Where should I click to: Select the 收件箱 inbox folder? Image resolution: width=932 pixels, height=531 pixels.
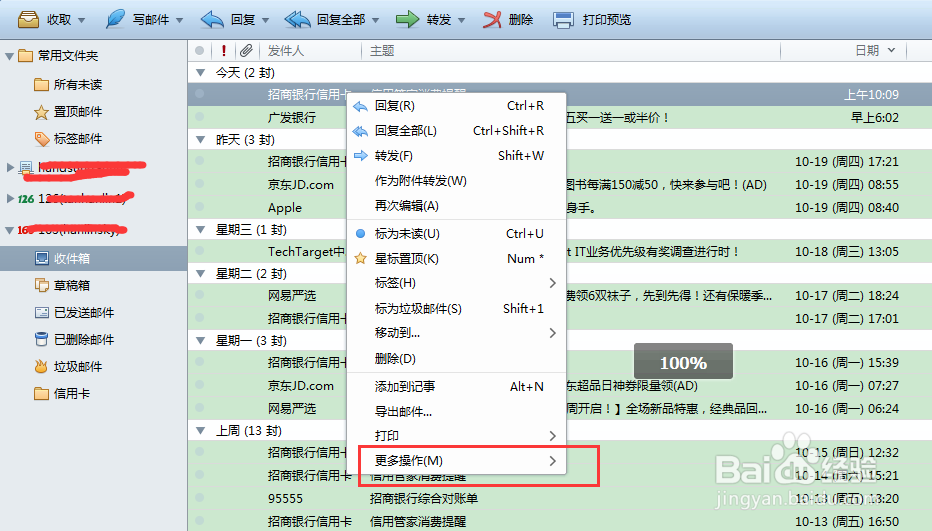tap(93, 258)
